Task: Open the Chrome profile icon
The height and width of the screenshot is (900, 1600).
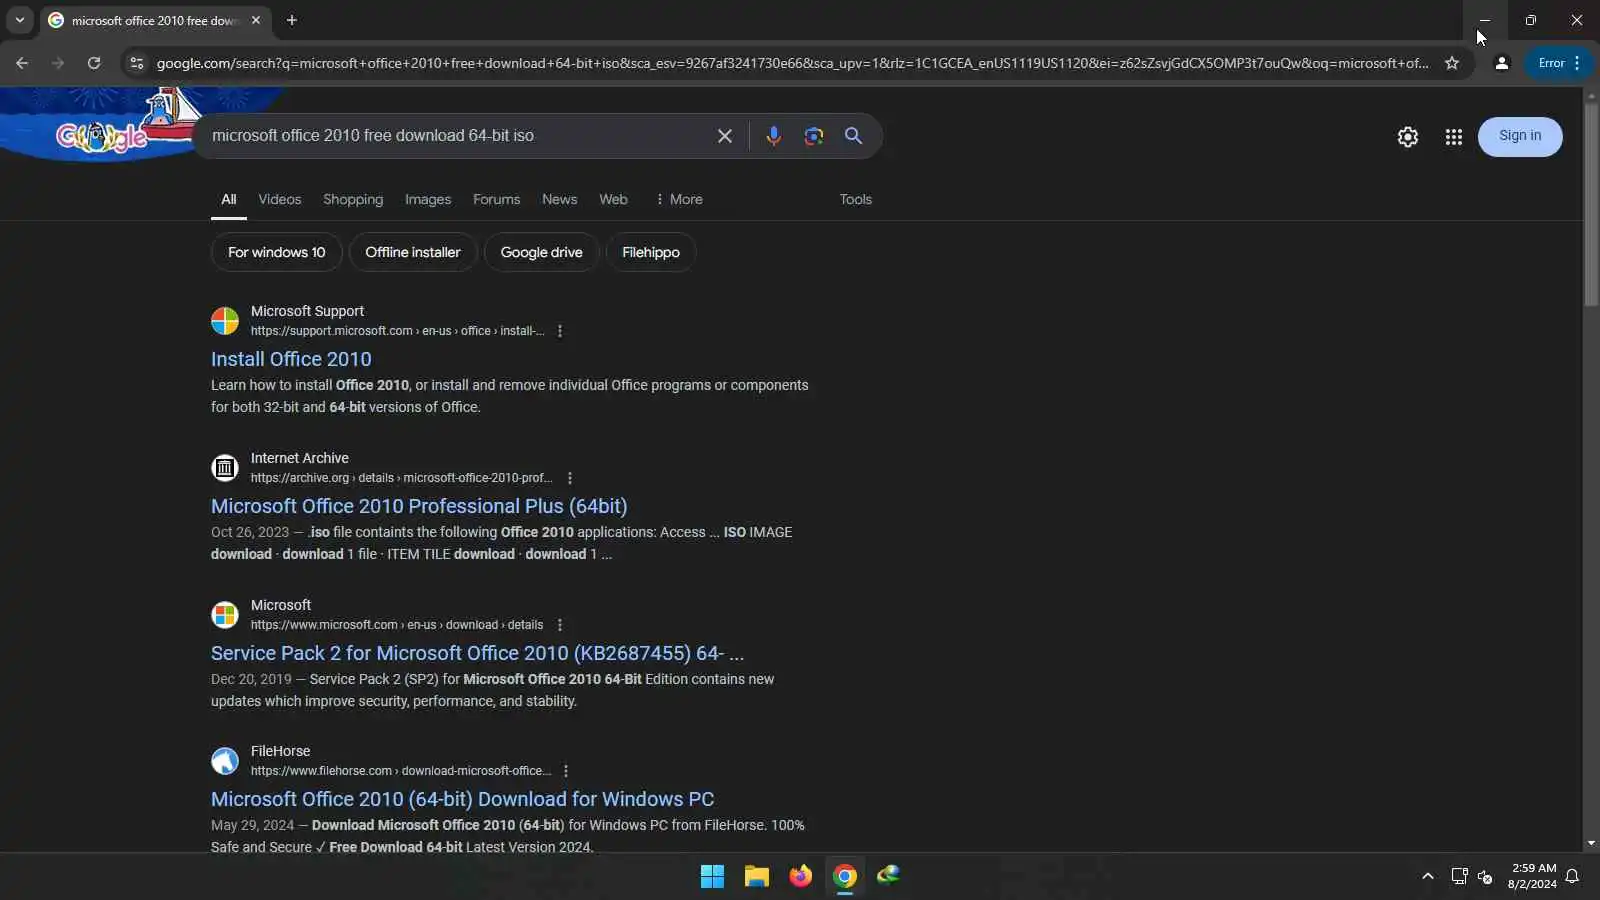Action: (1501, 63)
